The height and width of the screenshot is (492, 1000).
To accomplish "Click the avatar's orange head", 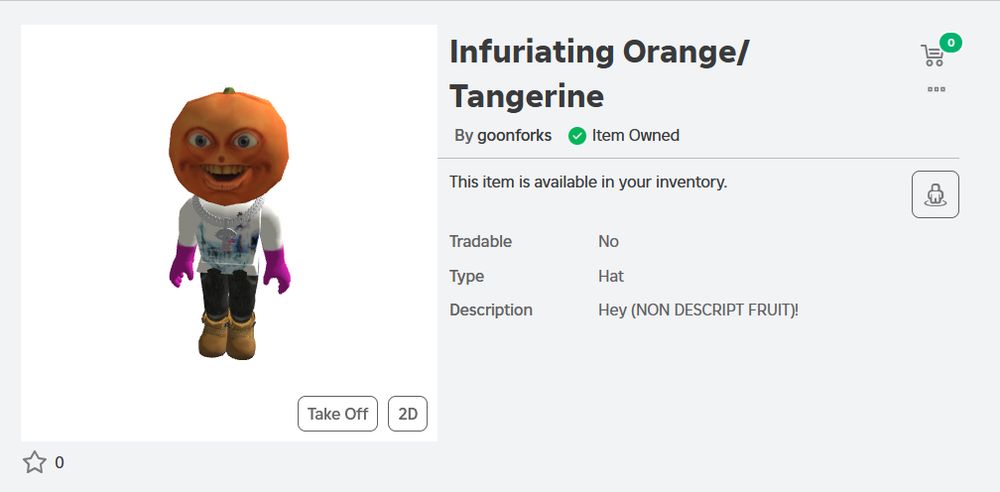I will pyautogui.click(x=229, y=145).
